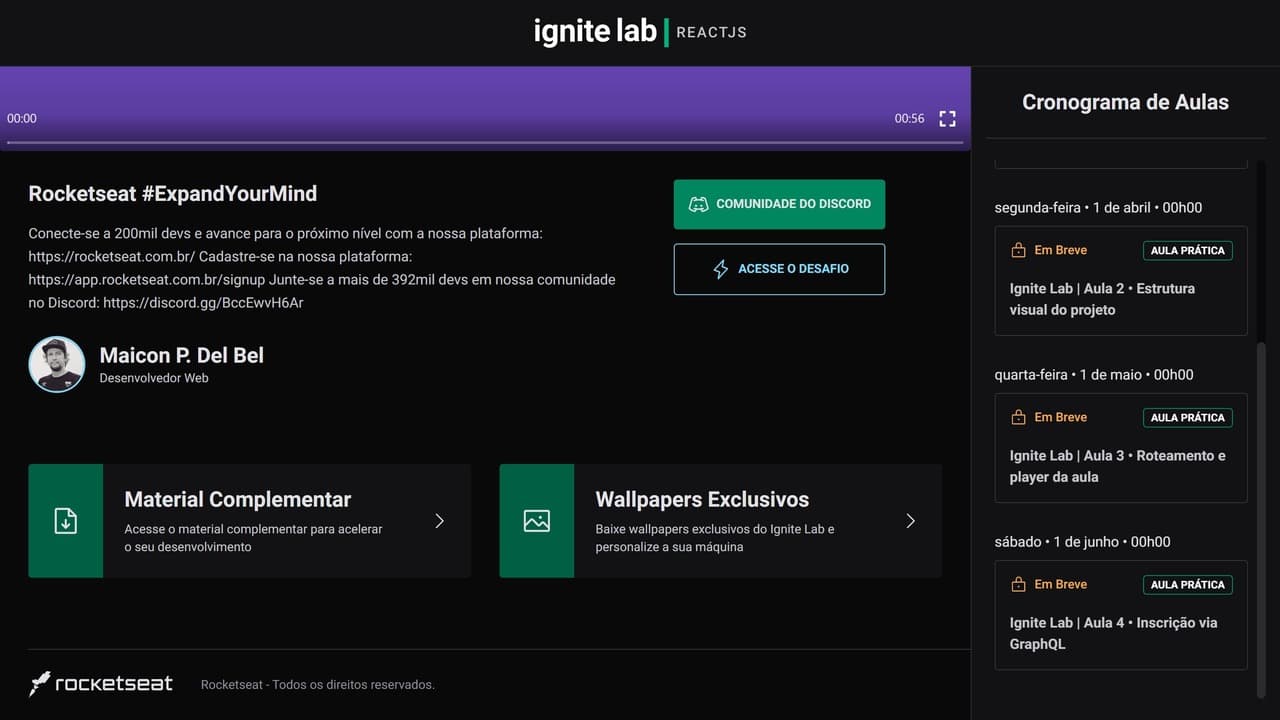Click the lightning bolt challenge icon
Screen dimensions: 1280x720
[x=720, y=269]
